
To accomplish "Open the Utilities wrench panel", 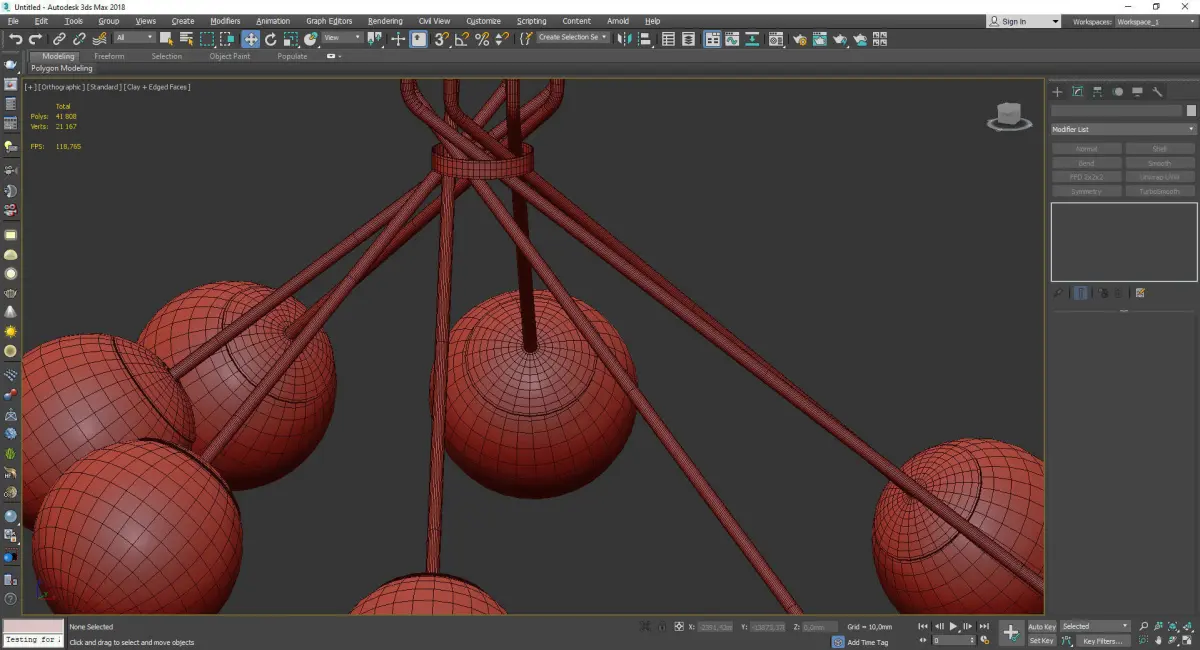I will 1158,92.
